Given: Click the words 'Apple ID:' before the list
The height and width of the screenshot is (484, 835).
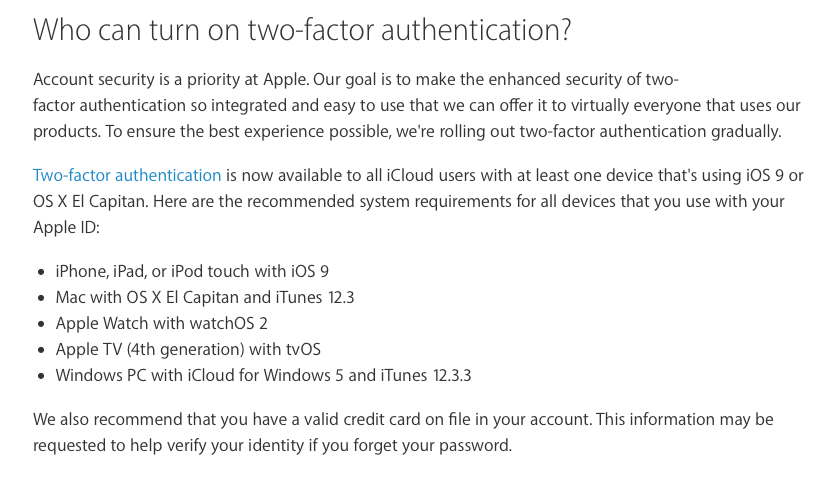Looking at the screenshot, I should coord(67,227).
